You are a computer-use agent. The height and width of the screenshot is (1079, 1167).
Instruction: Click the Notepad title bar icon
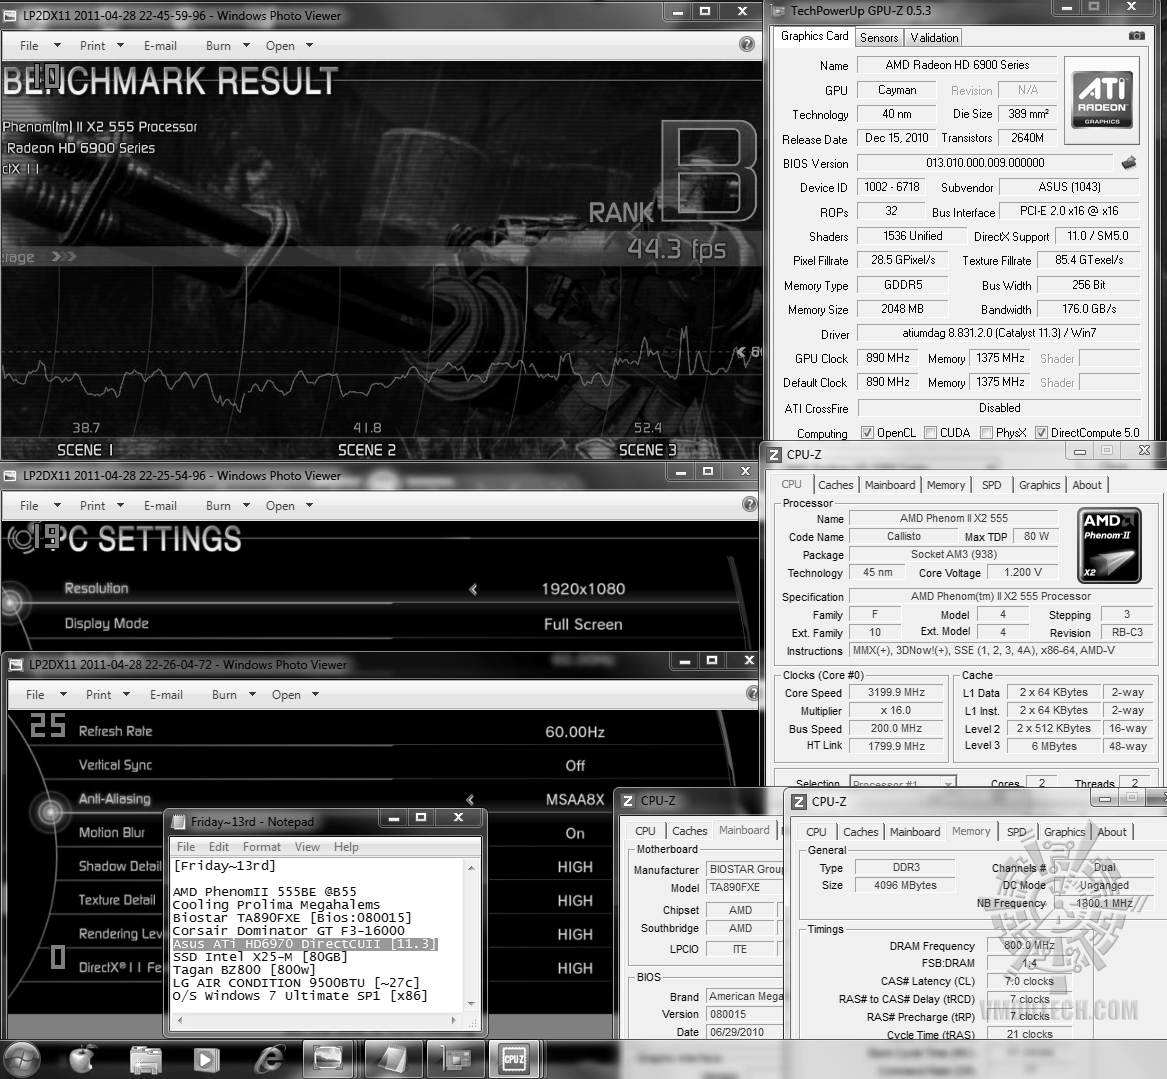click(x=179, y=822)
